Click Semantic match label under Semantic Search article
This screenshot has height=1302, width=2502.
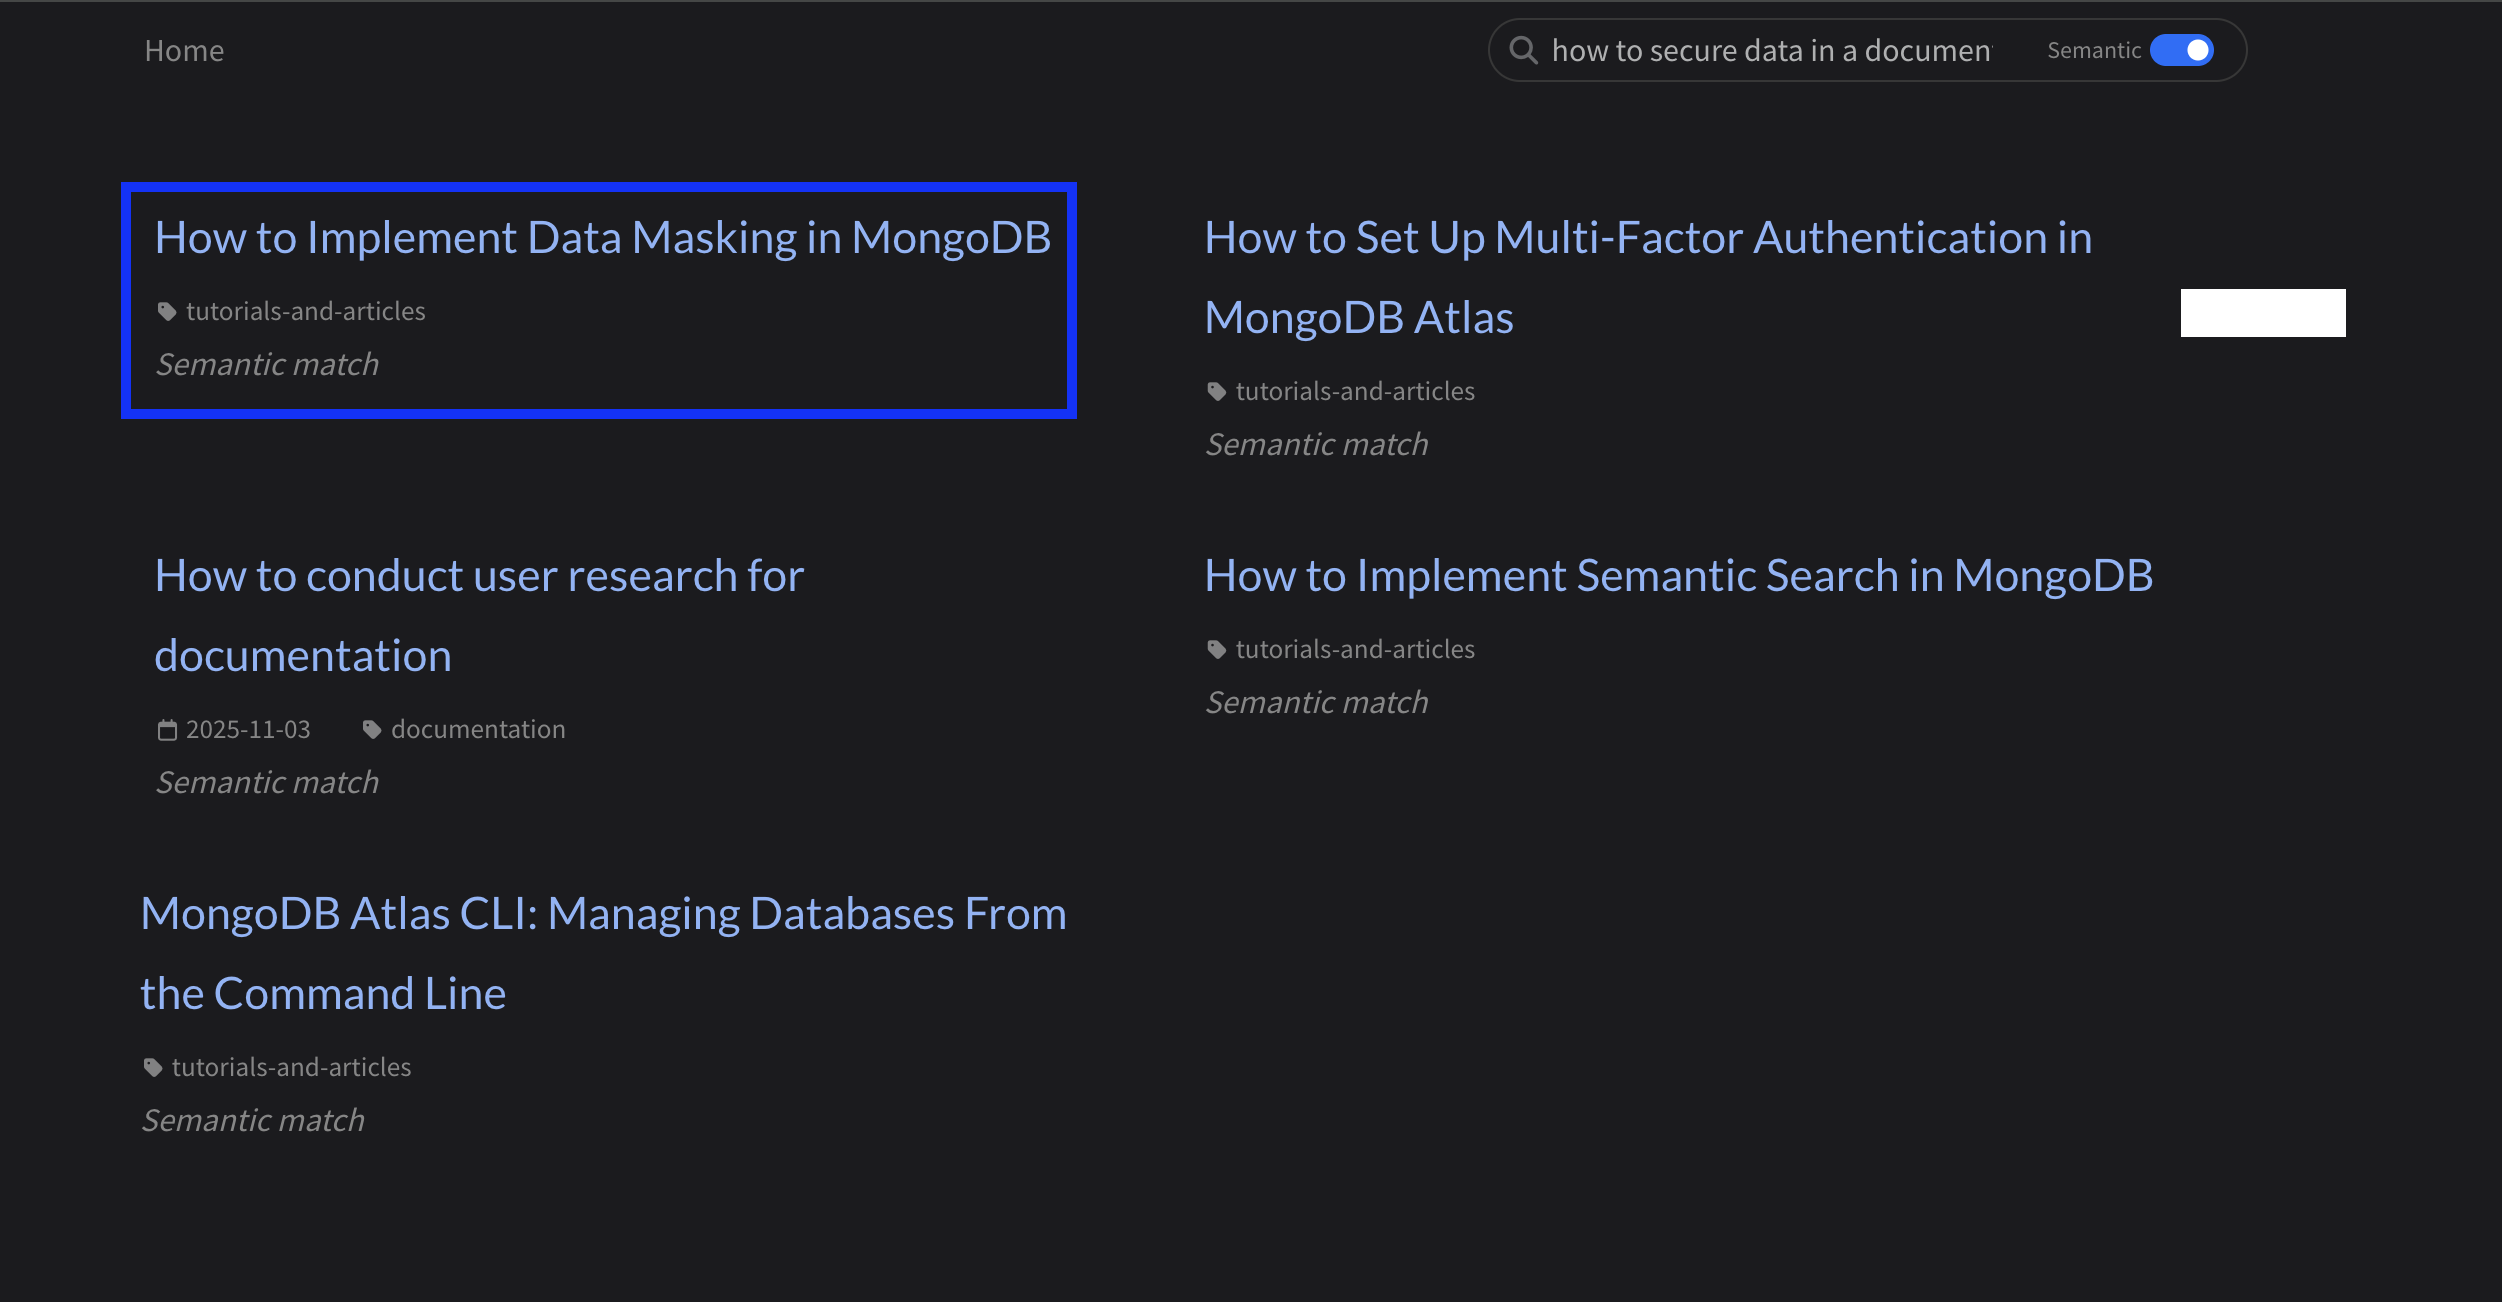pos(1318,703)
